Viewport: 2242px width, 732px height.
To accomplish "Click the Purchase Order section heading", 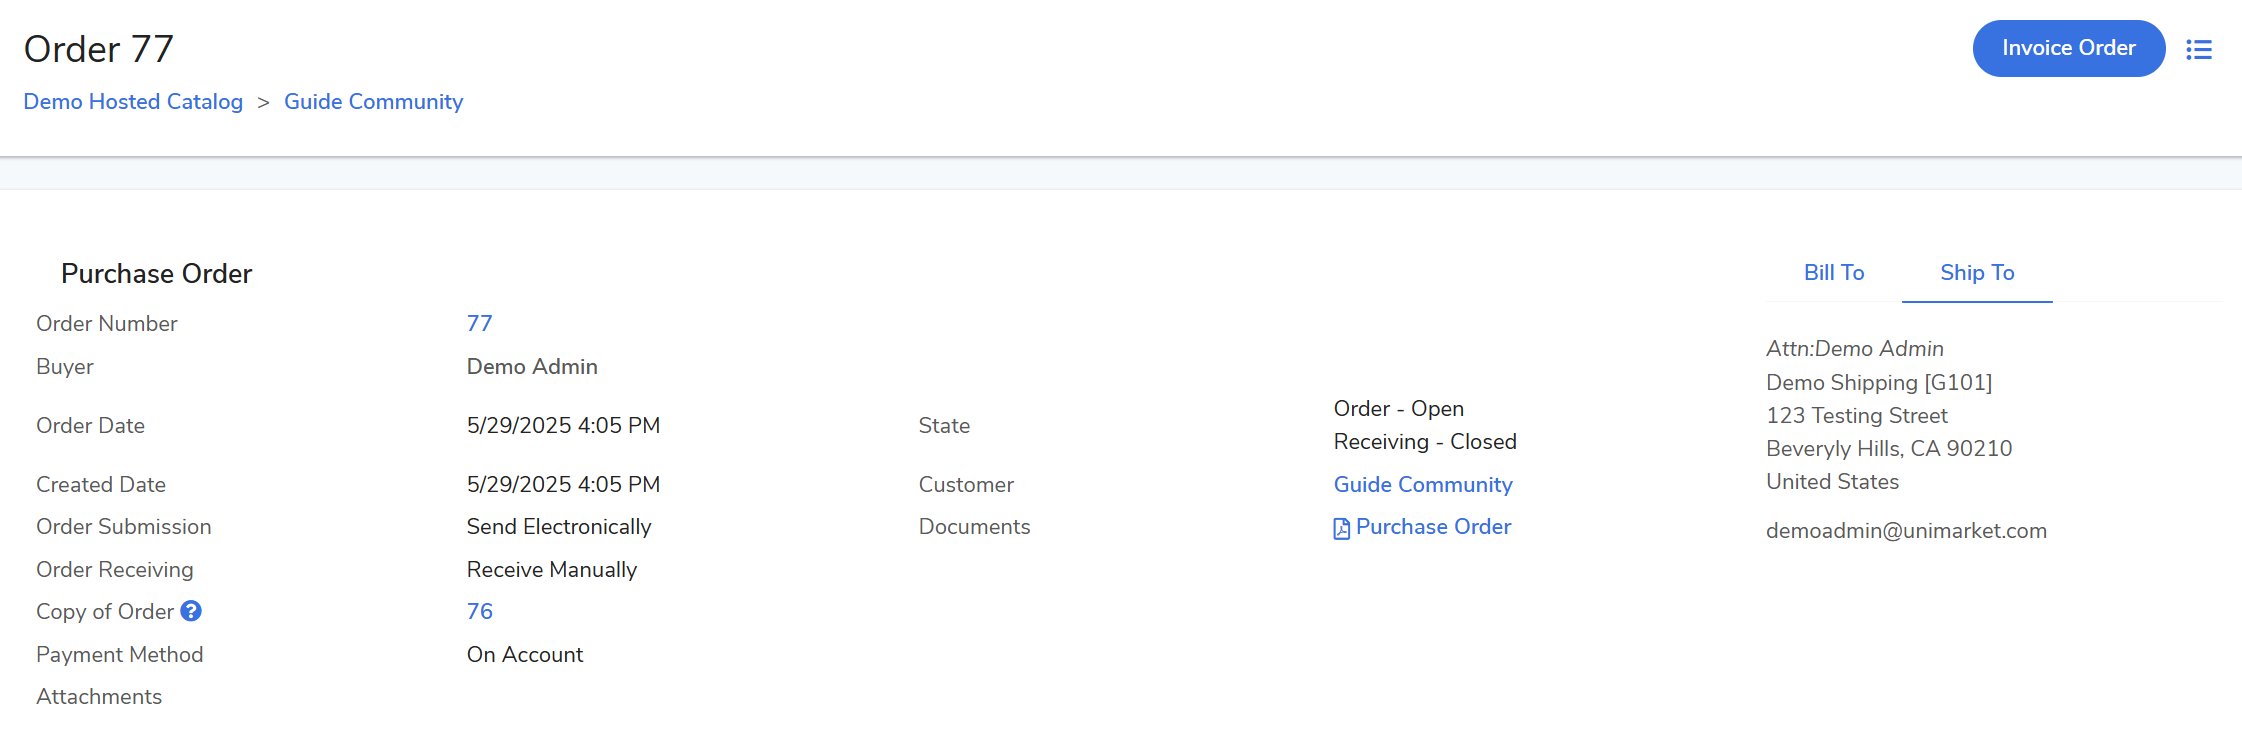I will (x=156, y=274).
